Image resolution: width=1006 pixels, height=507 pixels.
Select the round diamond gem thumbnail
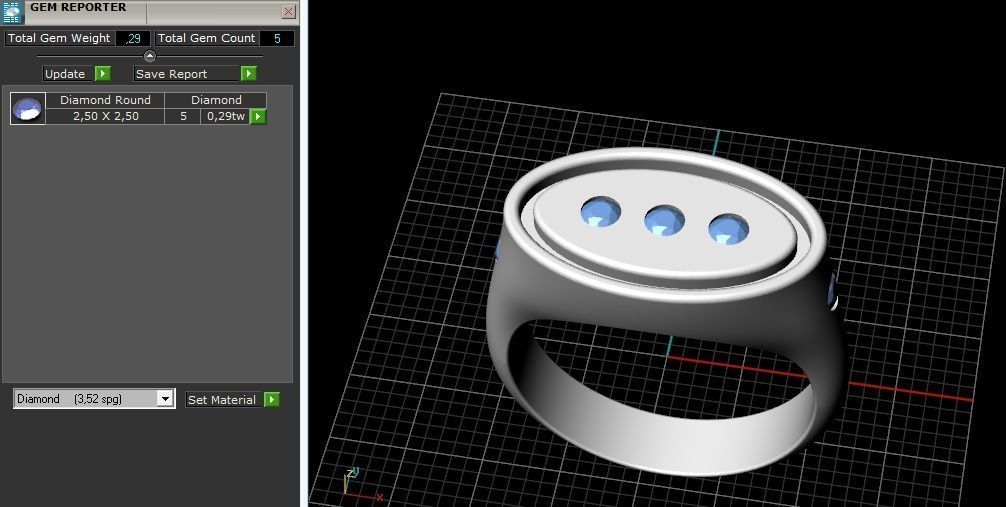coord(28,108)
